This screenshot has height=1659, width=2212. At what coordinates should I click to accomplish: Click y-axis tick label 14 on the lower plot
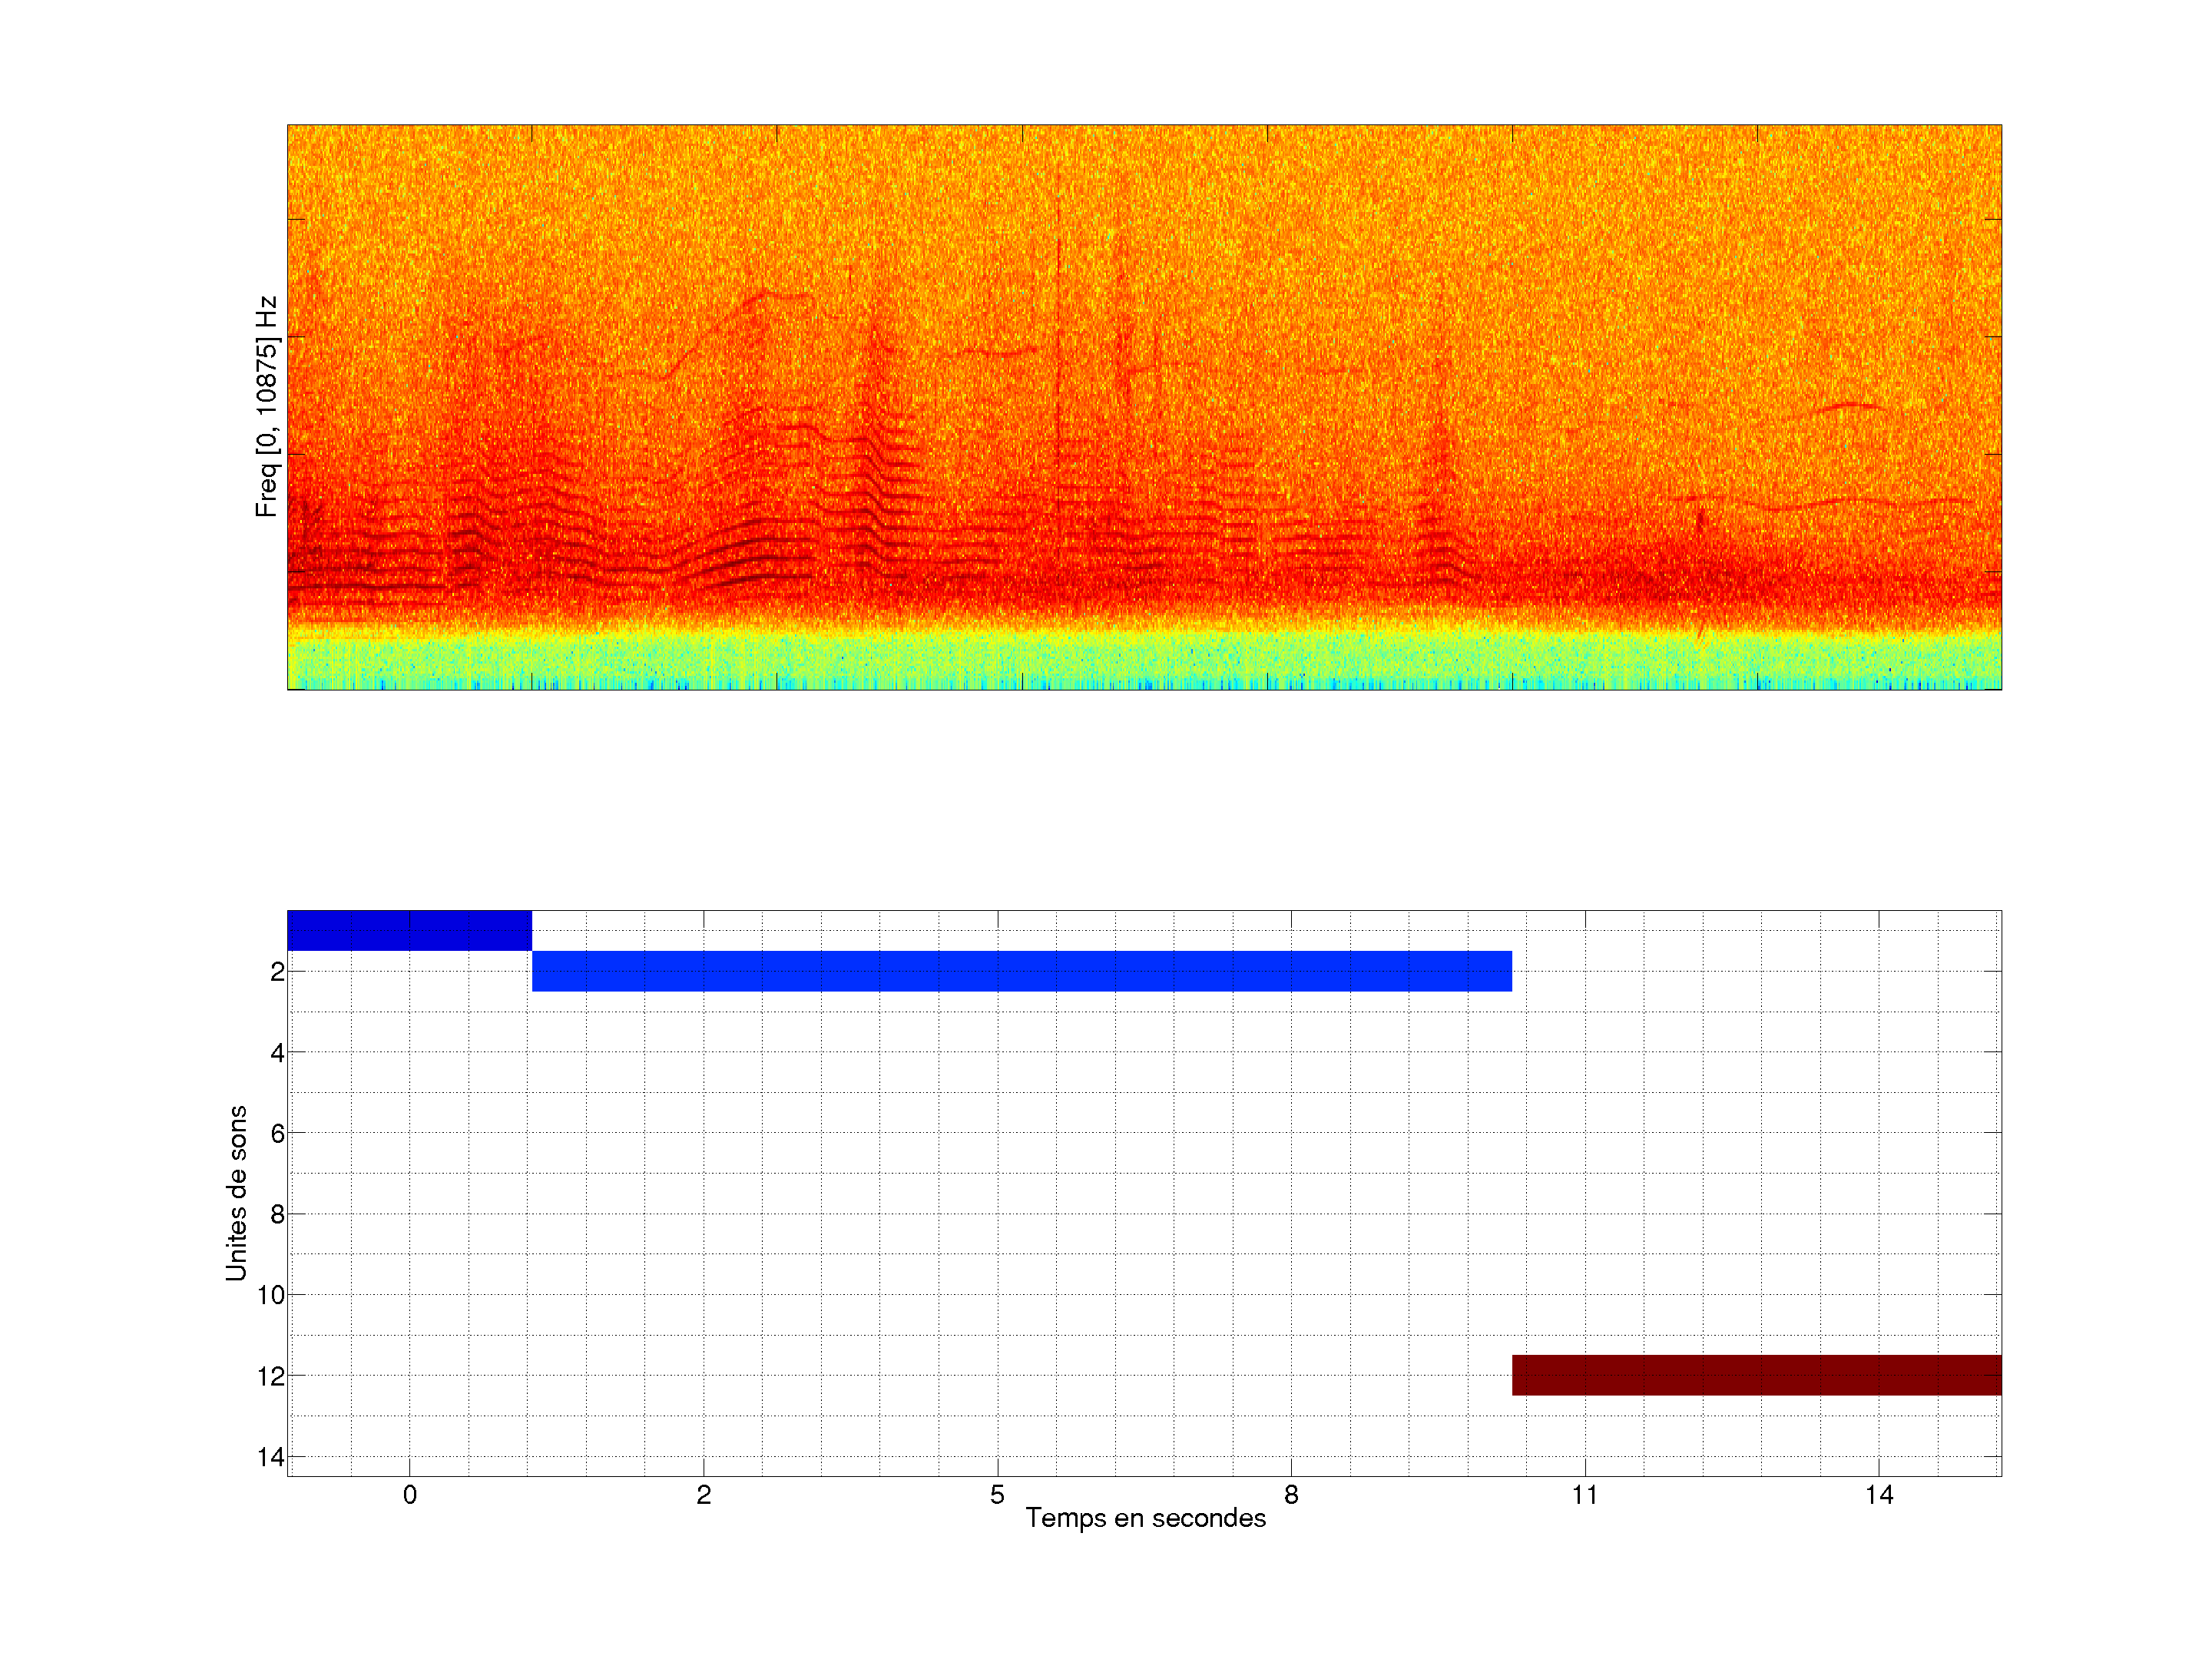[x=271, y=1457]
